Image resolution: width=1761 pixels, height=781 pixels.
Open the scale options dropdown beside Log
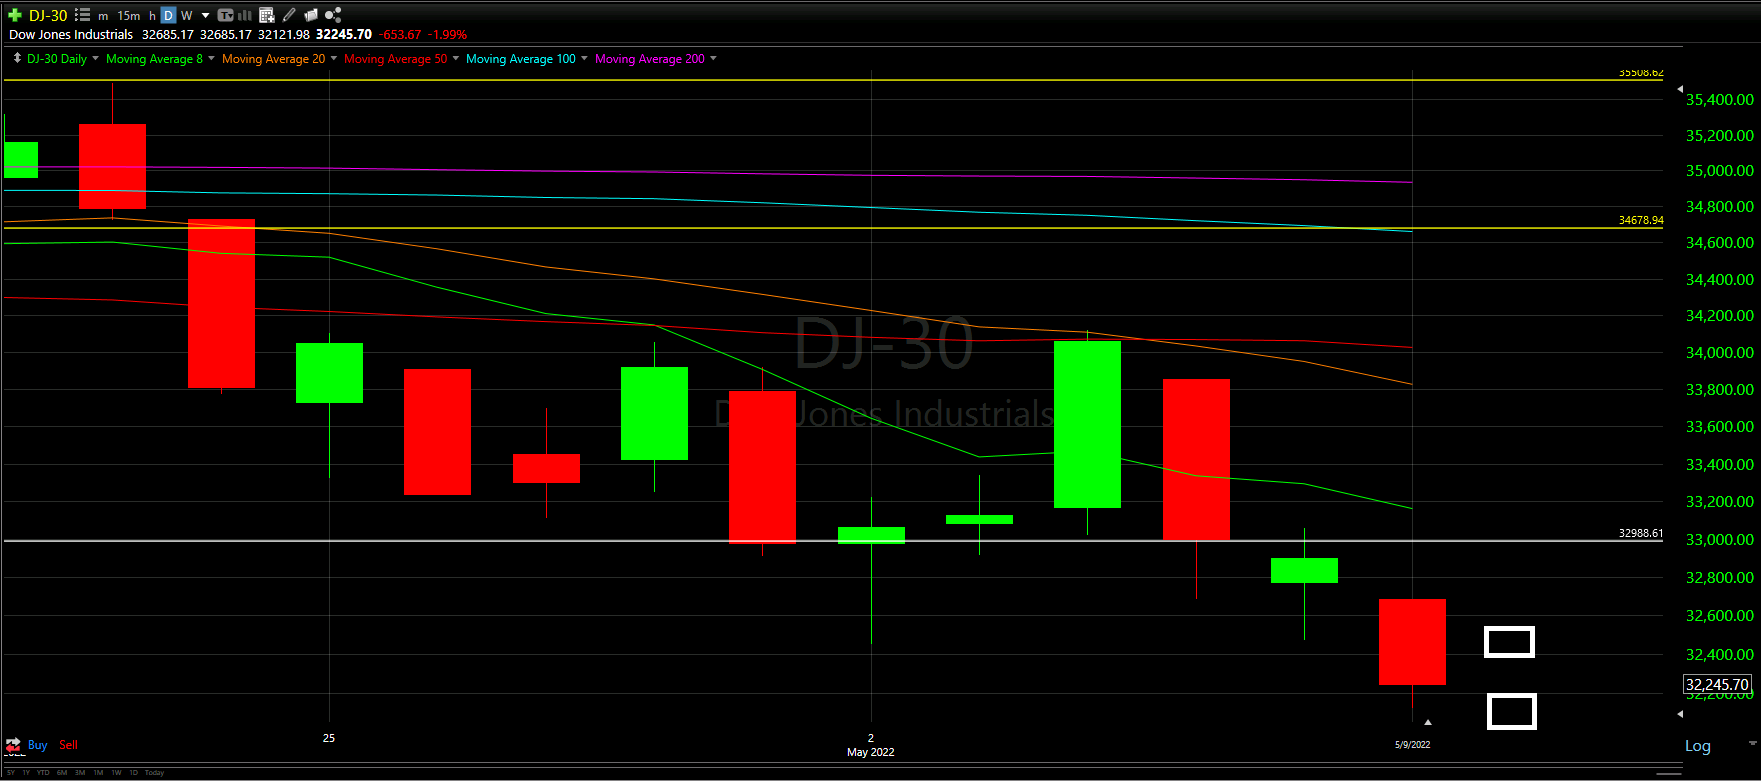tap(1752, 744)
